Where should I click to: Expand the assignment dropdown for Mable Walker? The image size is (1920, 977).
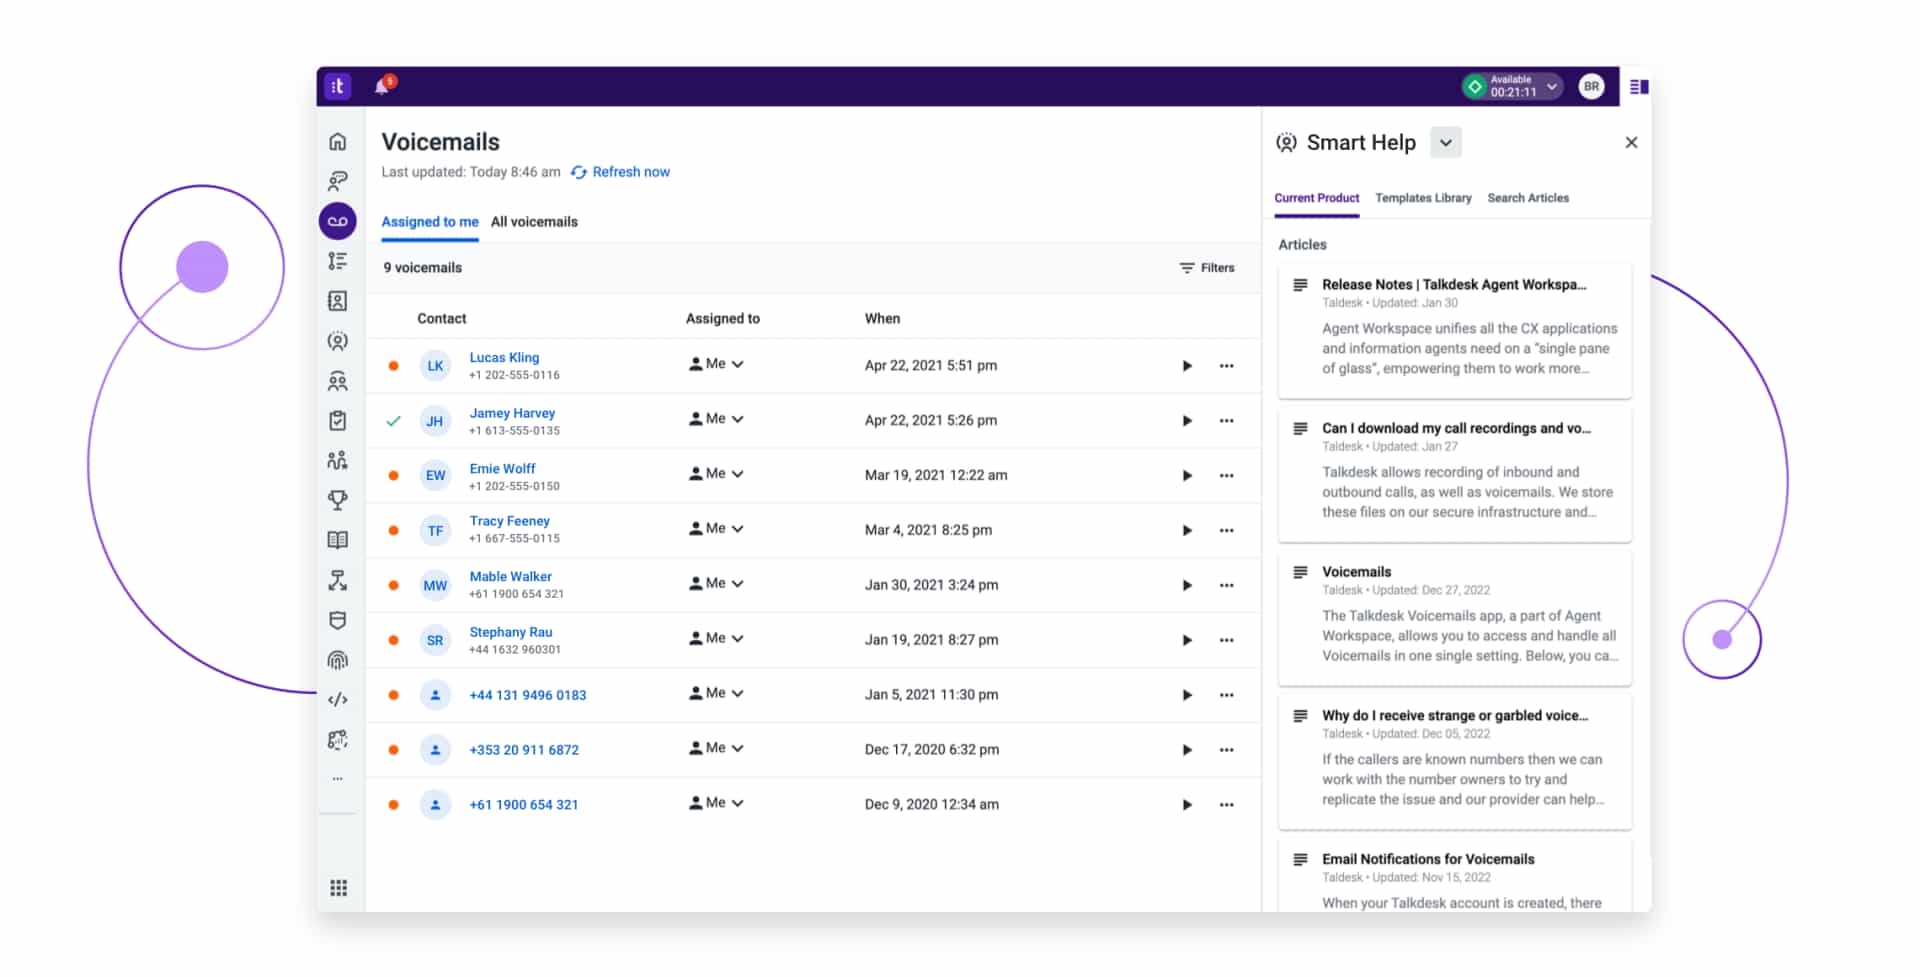[738, 583]
